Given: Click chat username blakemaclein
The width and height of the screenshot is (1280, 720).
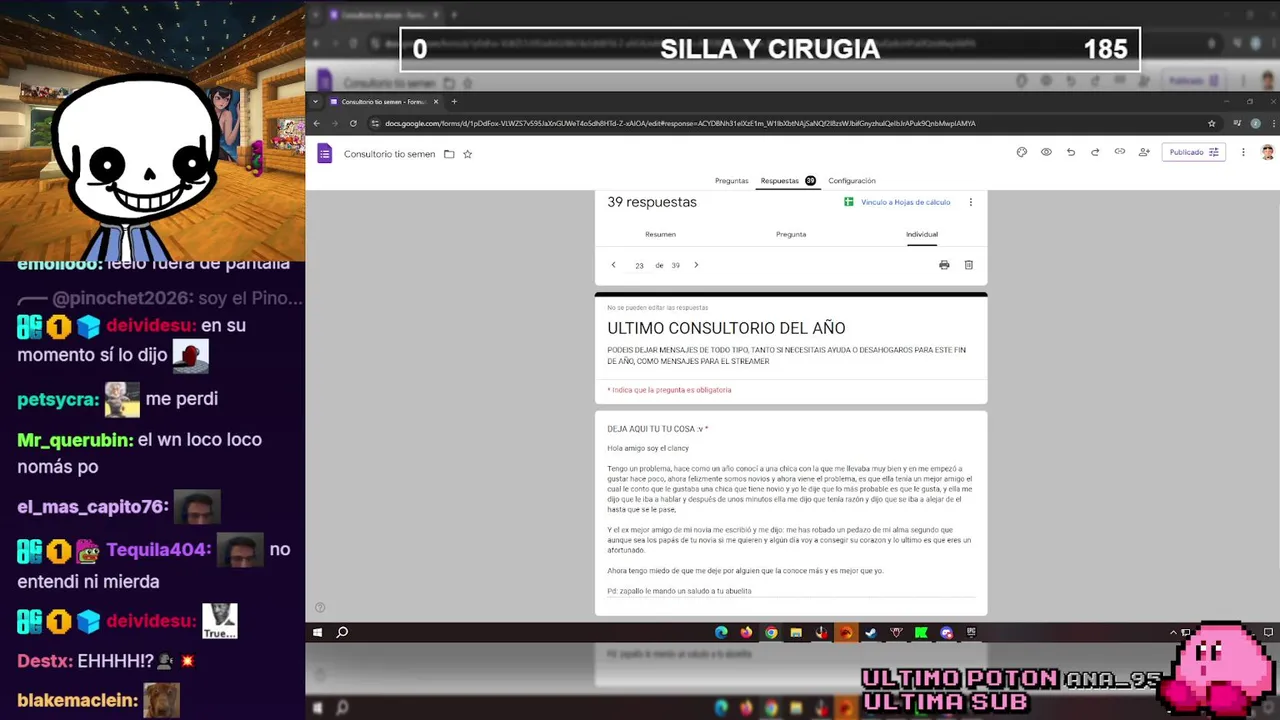Looking at the screenshot, I should (77, 701).
